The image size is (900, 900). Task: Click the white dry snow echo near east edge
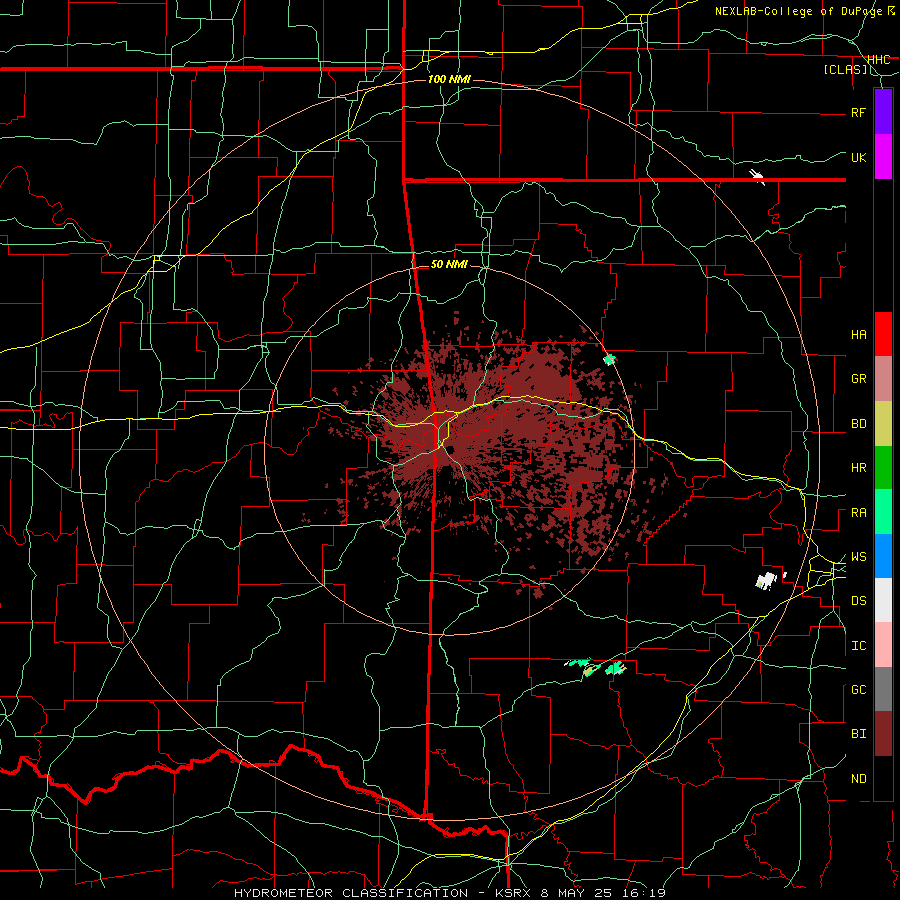766,580
